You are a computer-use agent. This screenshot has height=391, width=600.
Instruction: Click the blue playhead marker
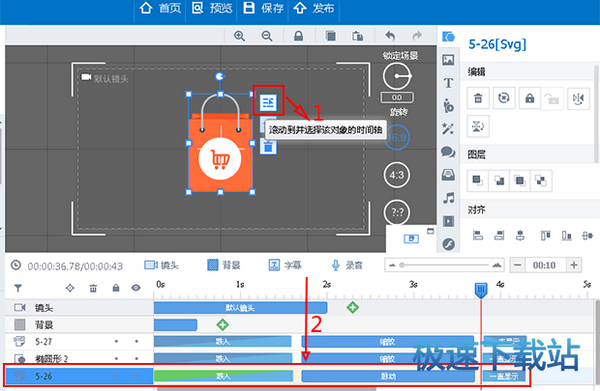(x=481, y=290)
